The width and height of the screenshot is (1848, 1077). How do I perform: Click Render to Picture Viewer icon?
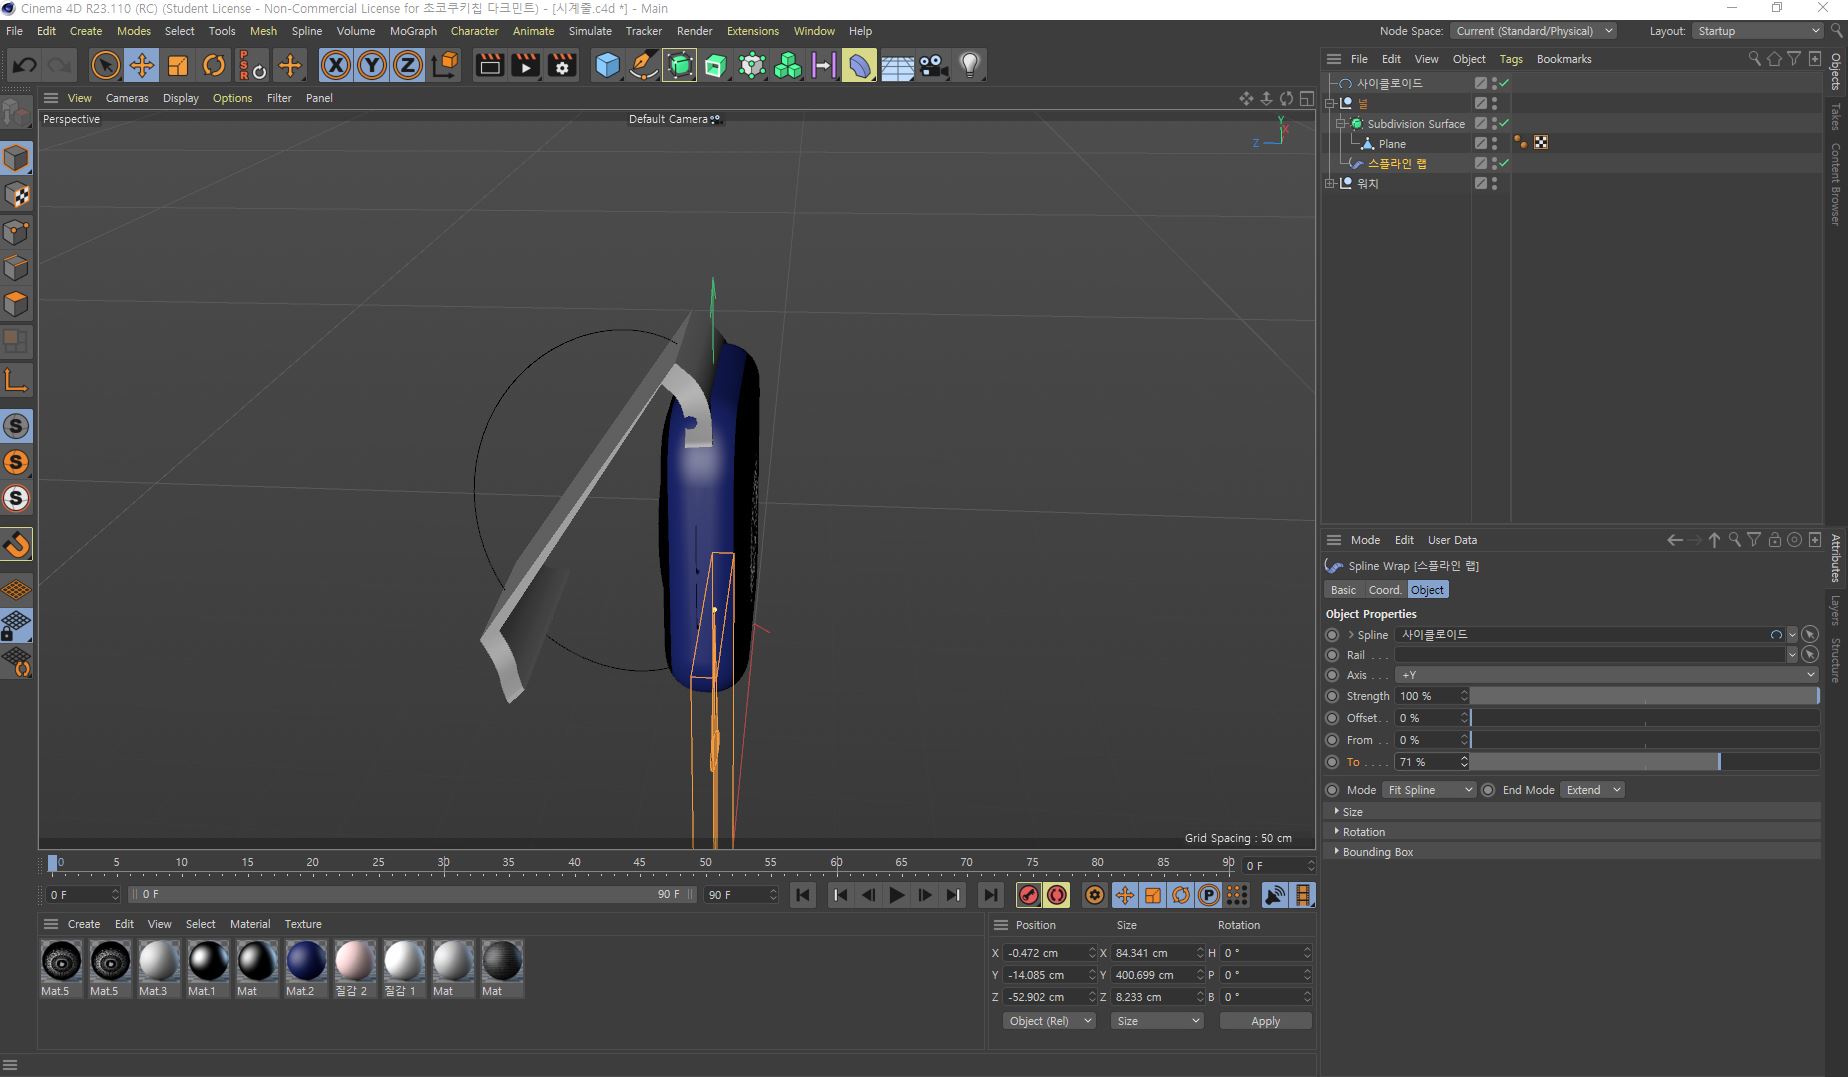pyautogui.click(x=526, y=66)
